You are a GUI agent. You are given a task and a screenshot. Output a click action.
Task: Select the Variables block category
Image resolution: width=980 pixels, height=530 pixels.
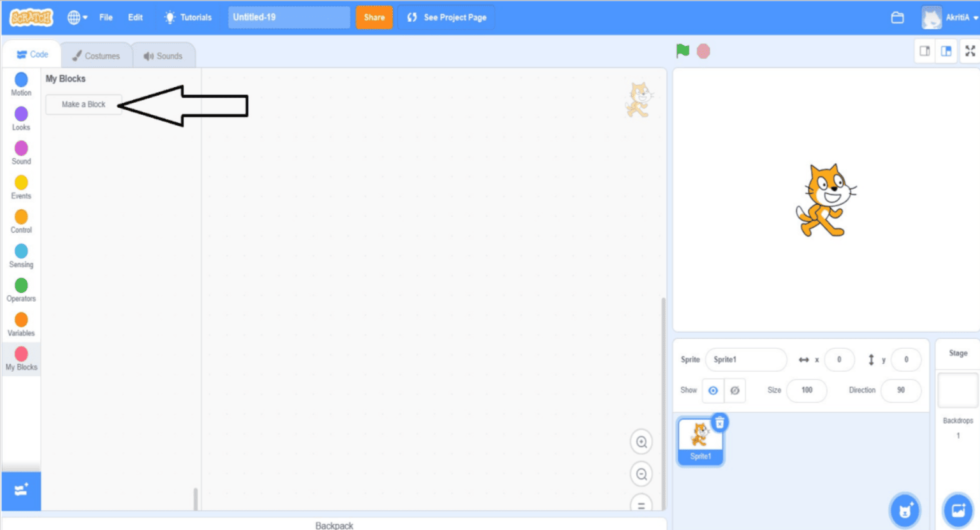(21, 324)
